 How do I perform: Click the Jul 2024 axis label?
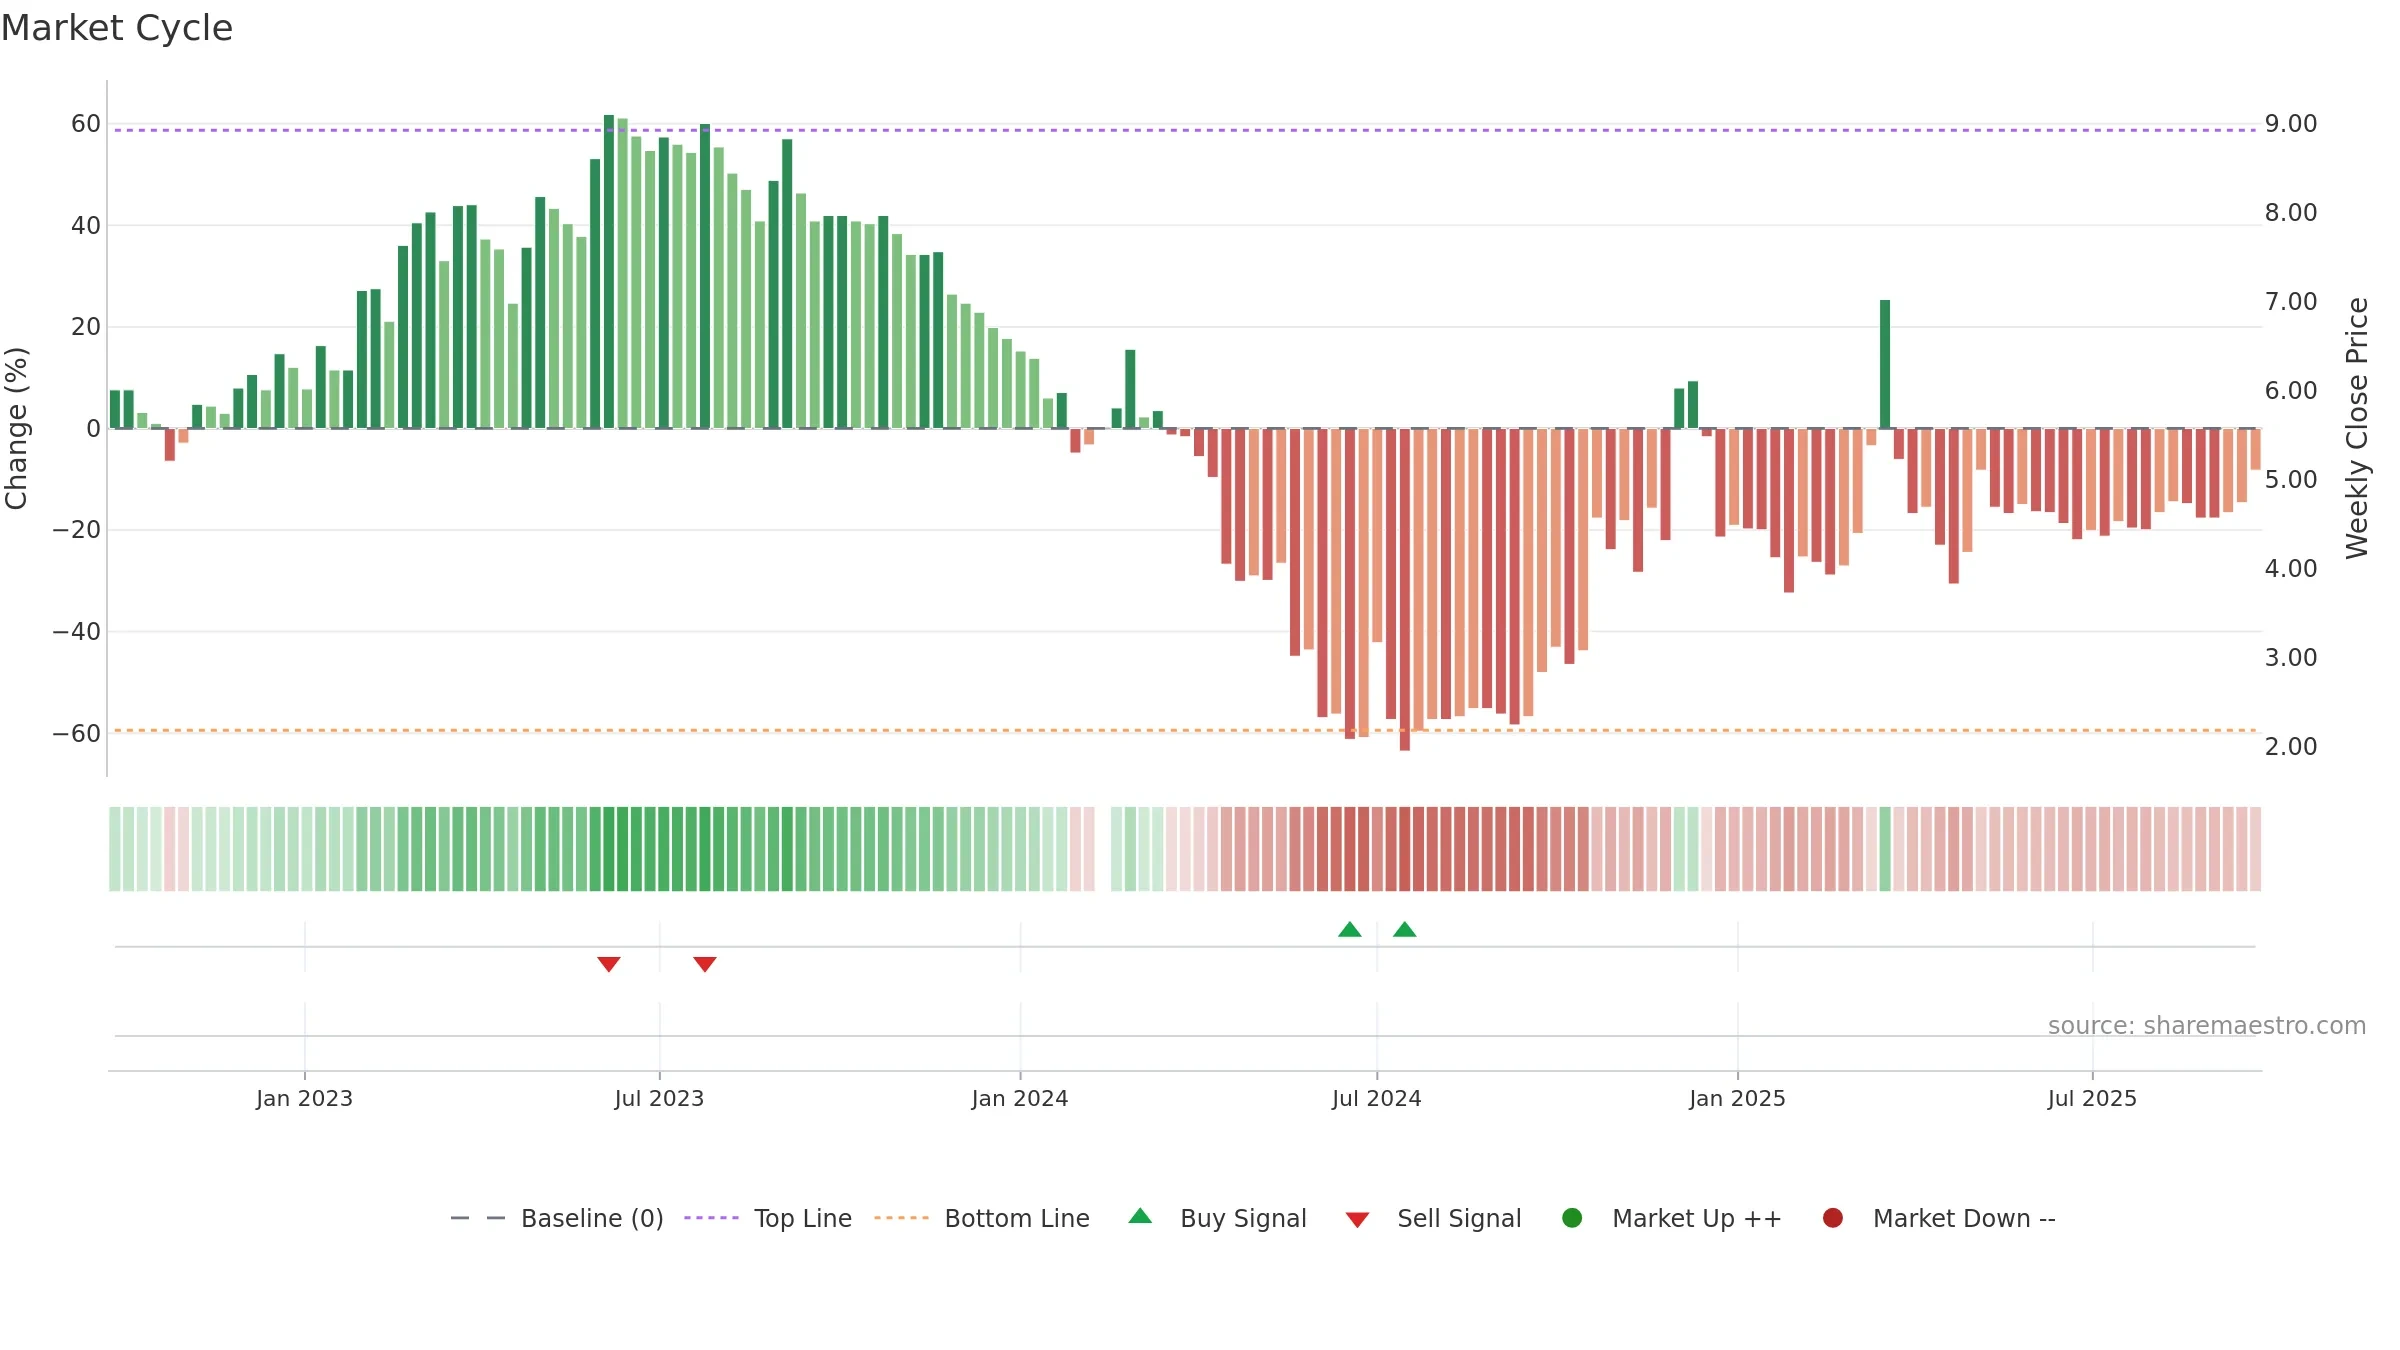pos(1376,1099)
